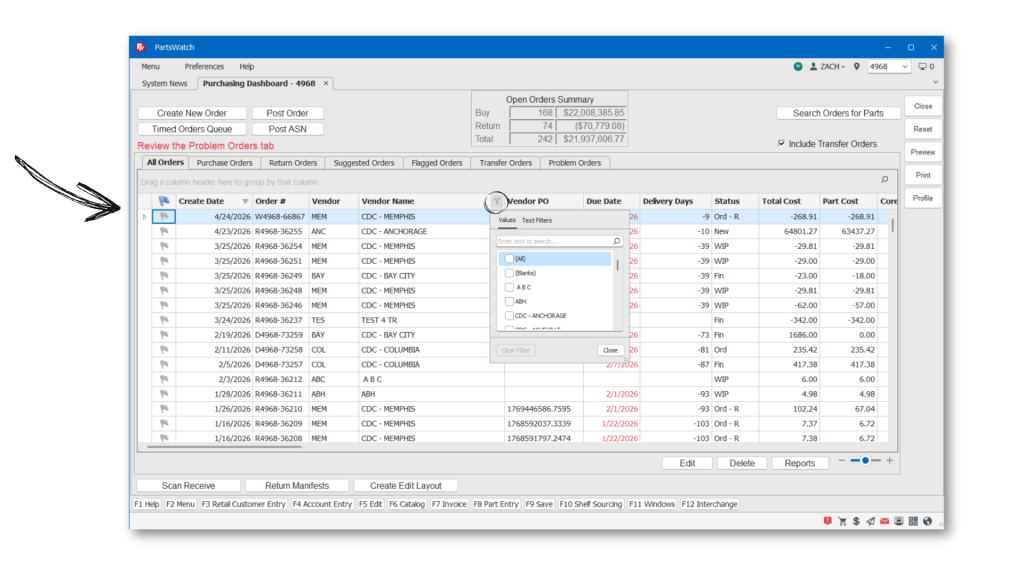Click the paper plane send icon
This screenshot has height=576, width=1024.
point(871,521)
